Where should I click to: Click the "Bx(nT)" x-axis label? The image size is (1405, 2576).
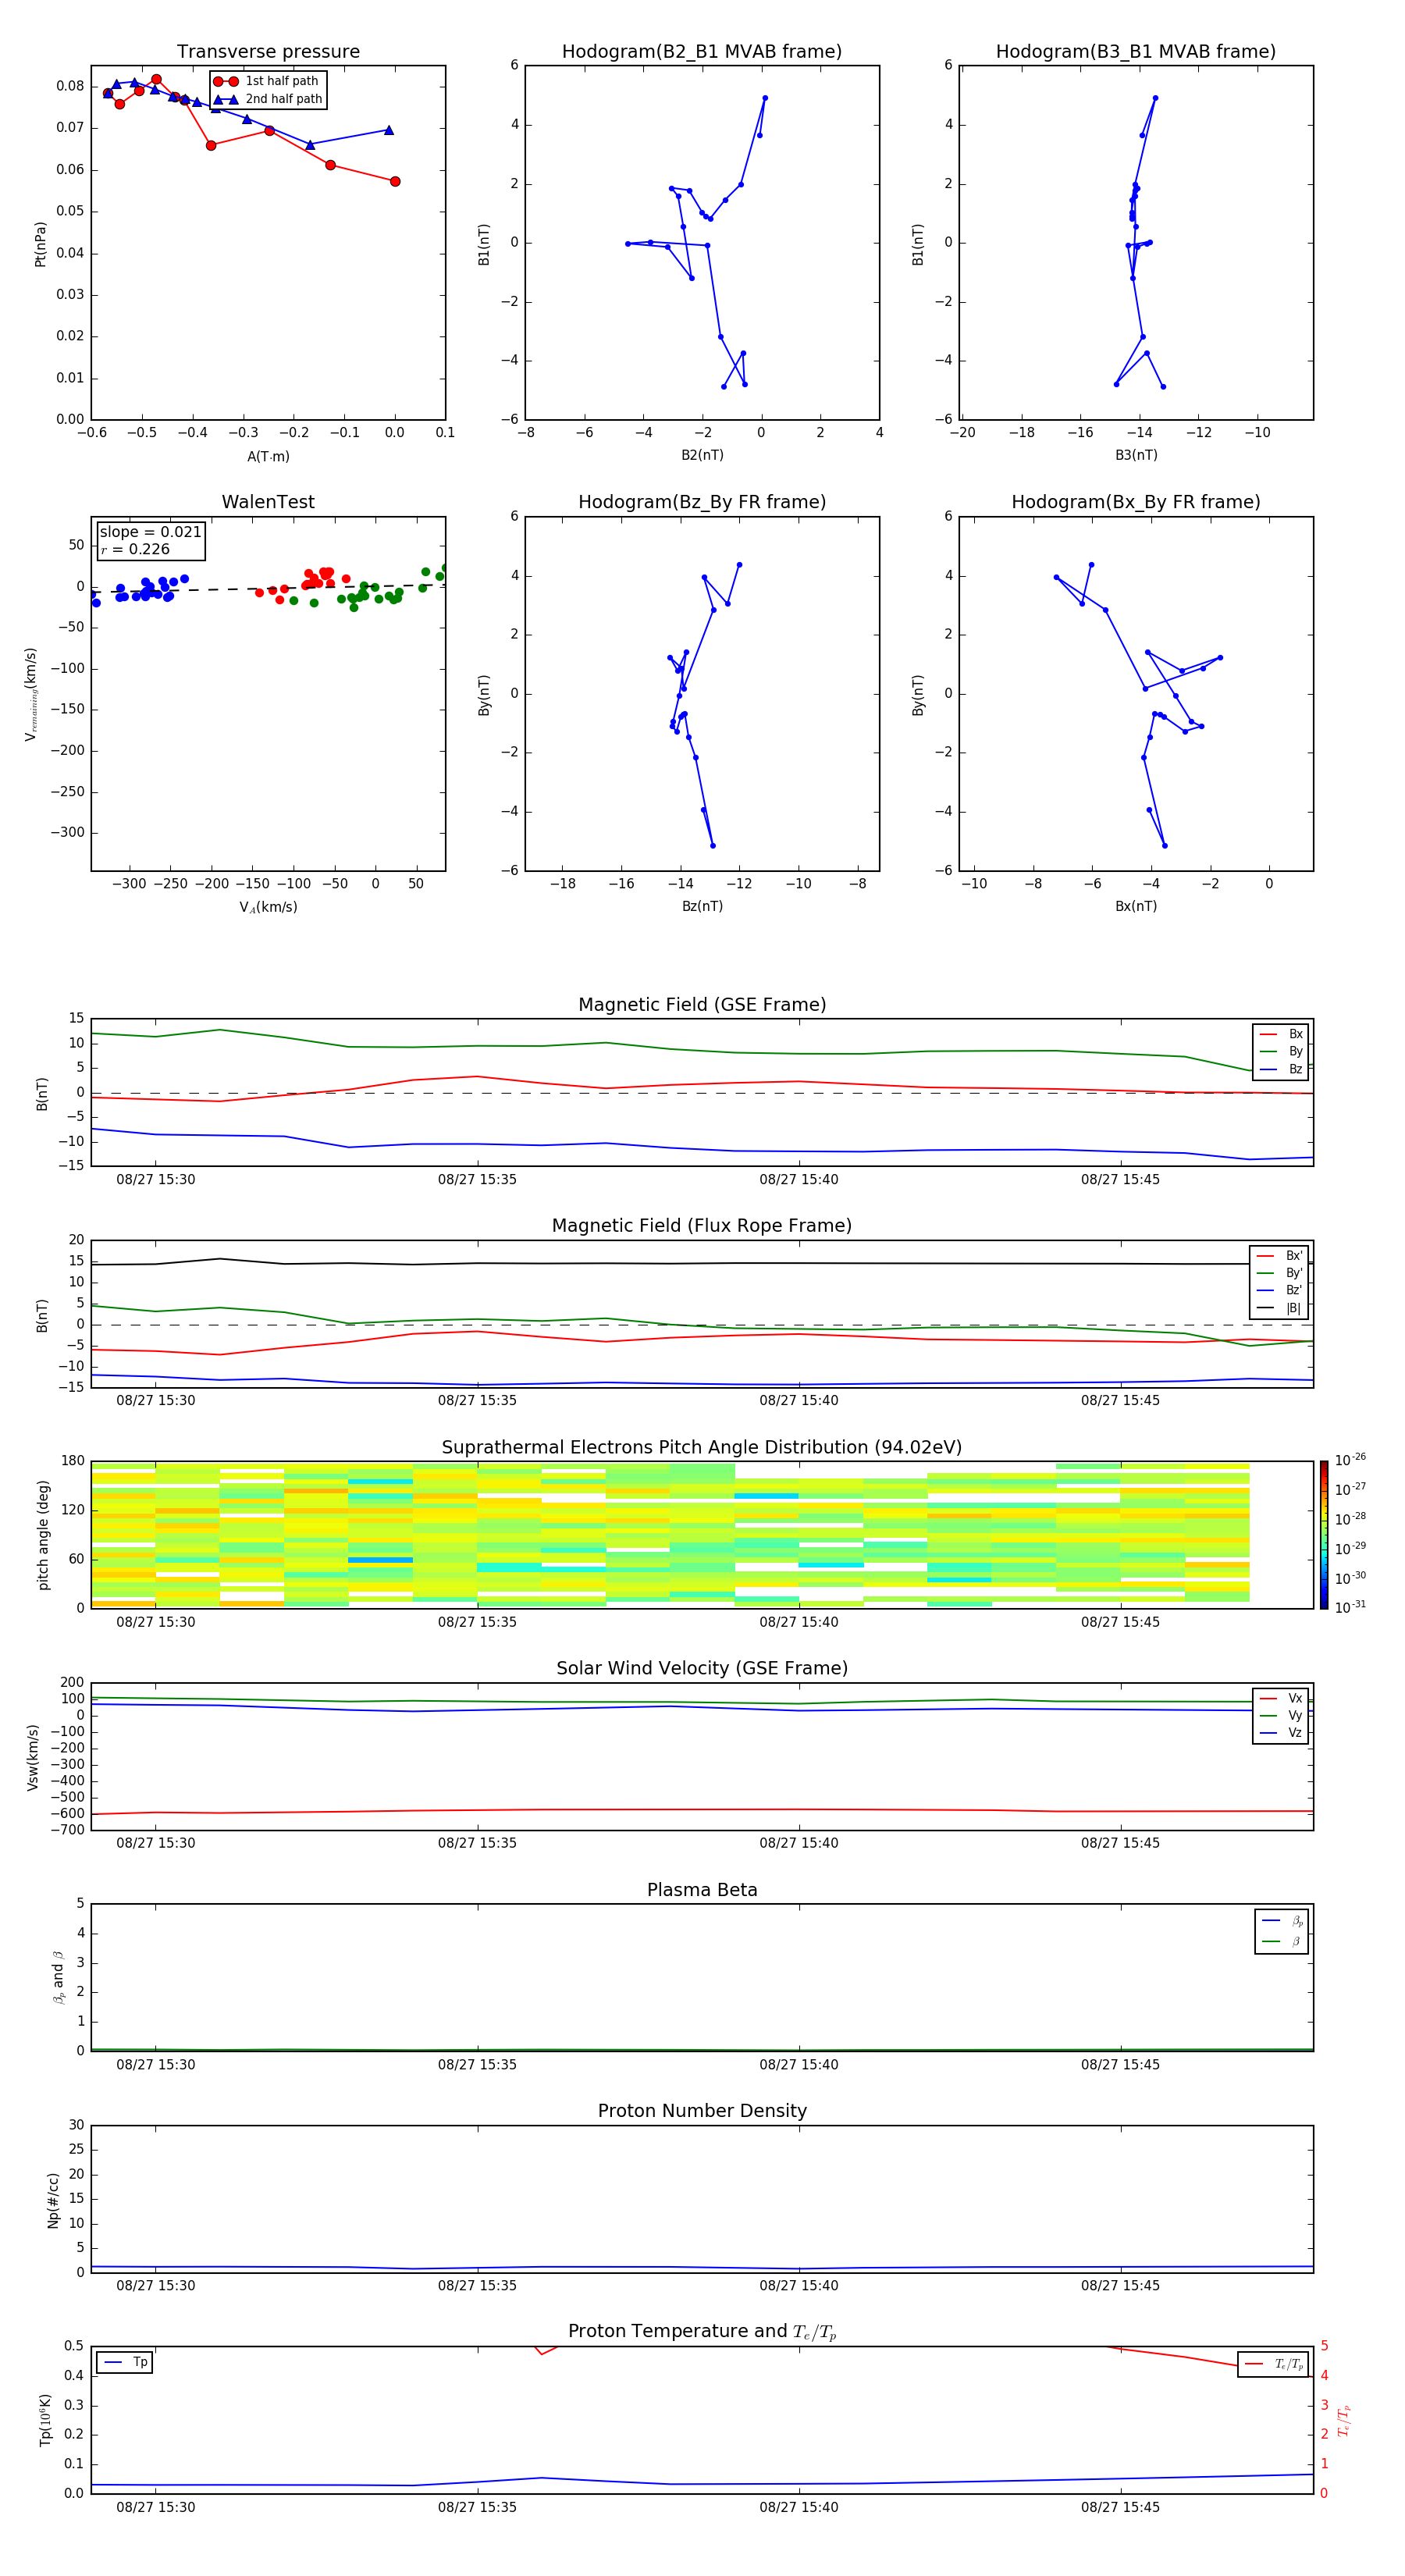click(x=1136, y=906)
